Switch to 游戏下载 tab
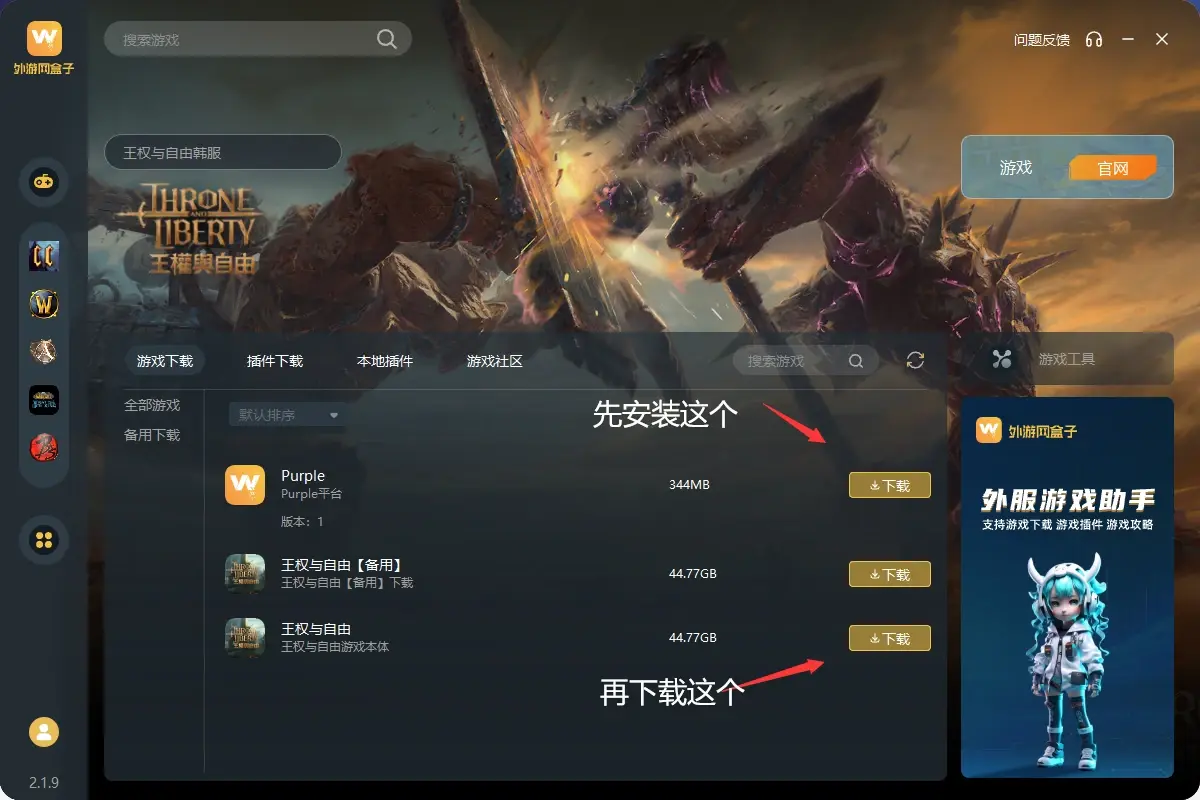This screenshot has width=1200, height=800. 165,361
